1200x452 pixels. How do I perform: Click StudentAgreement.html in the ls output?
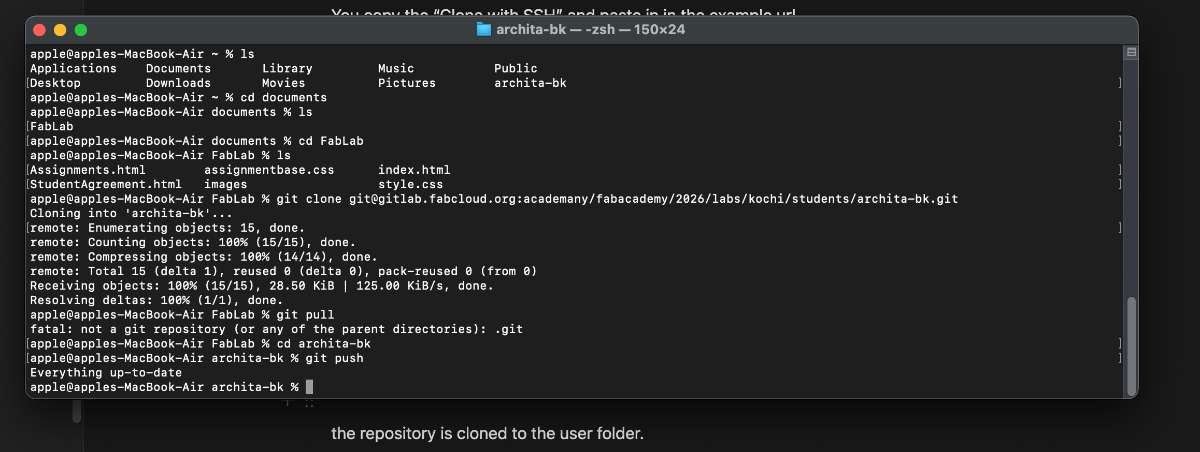106,184
